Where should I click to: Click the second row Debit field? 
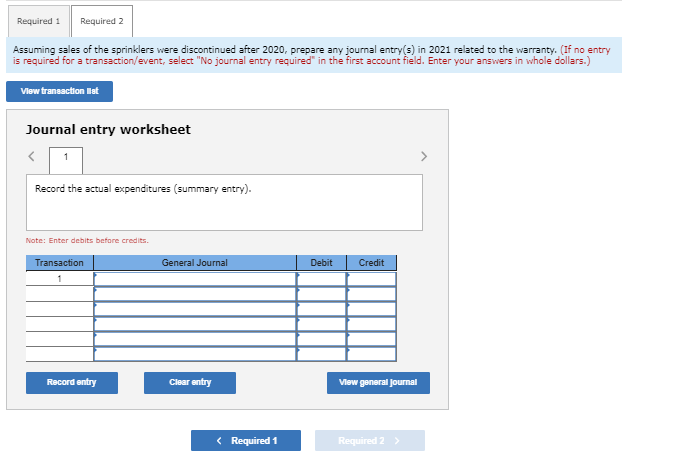pos(322,294)
